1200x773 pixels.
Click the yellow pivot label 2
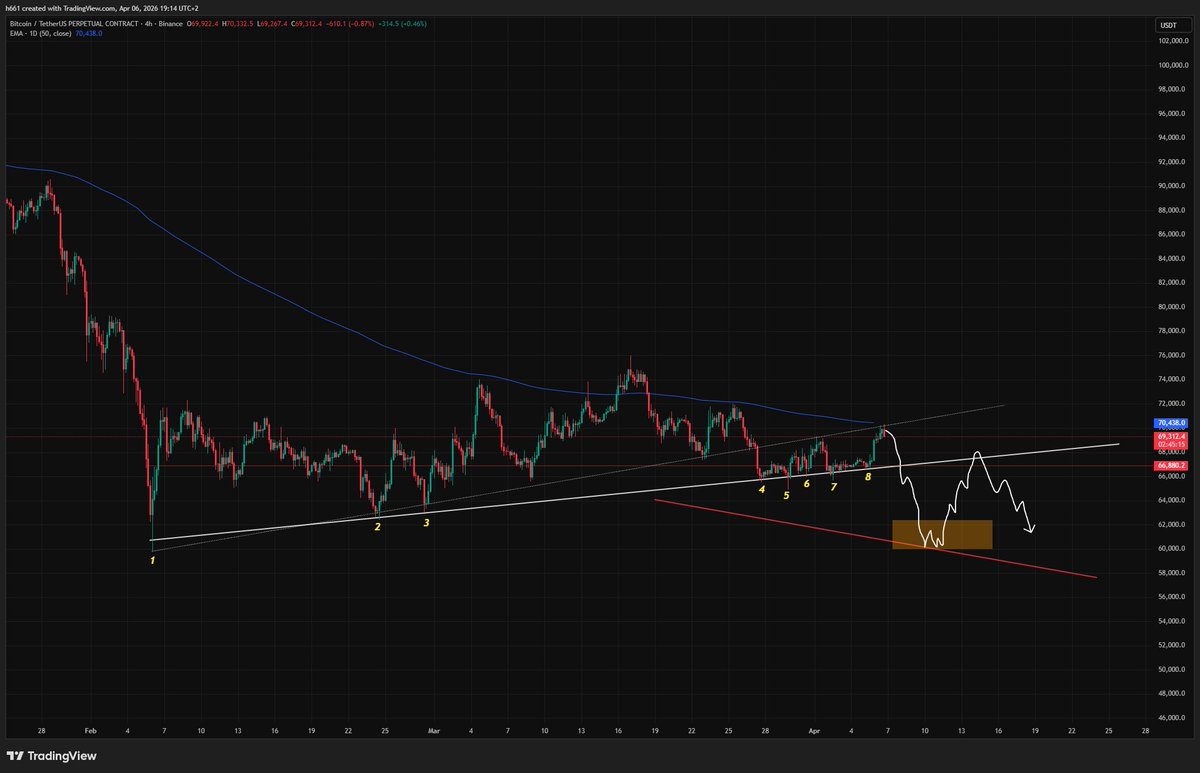[377, 526]
